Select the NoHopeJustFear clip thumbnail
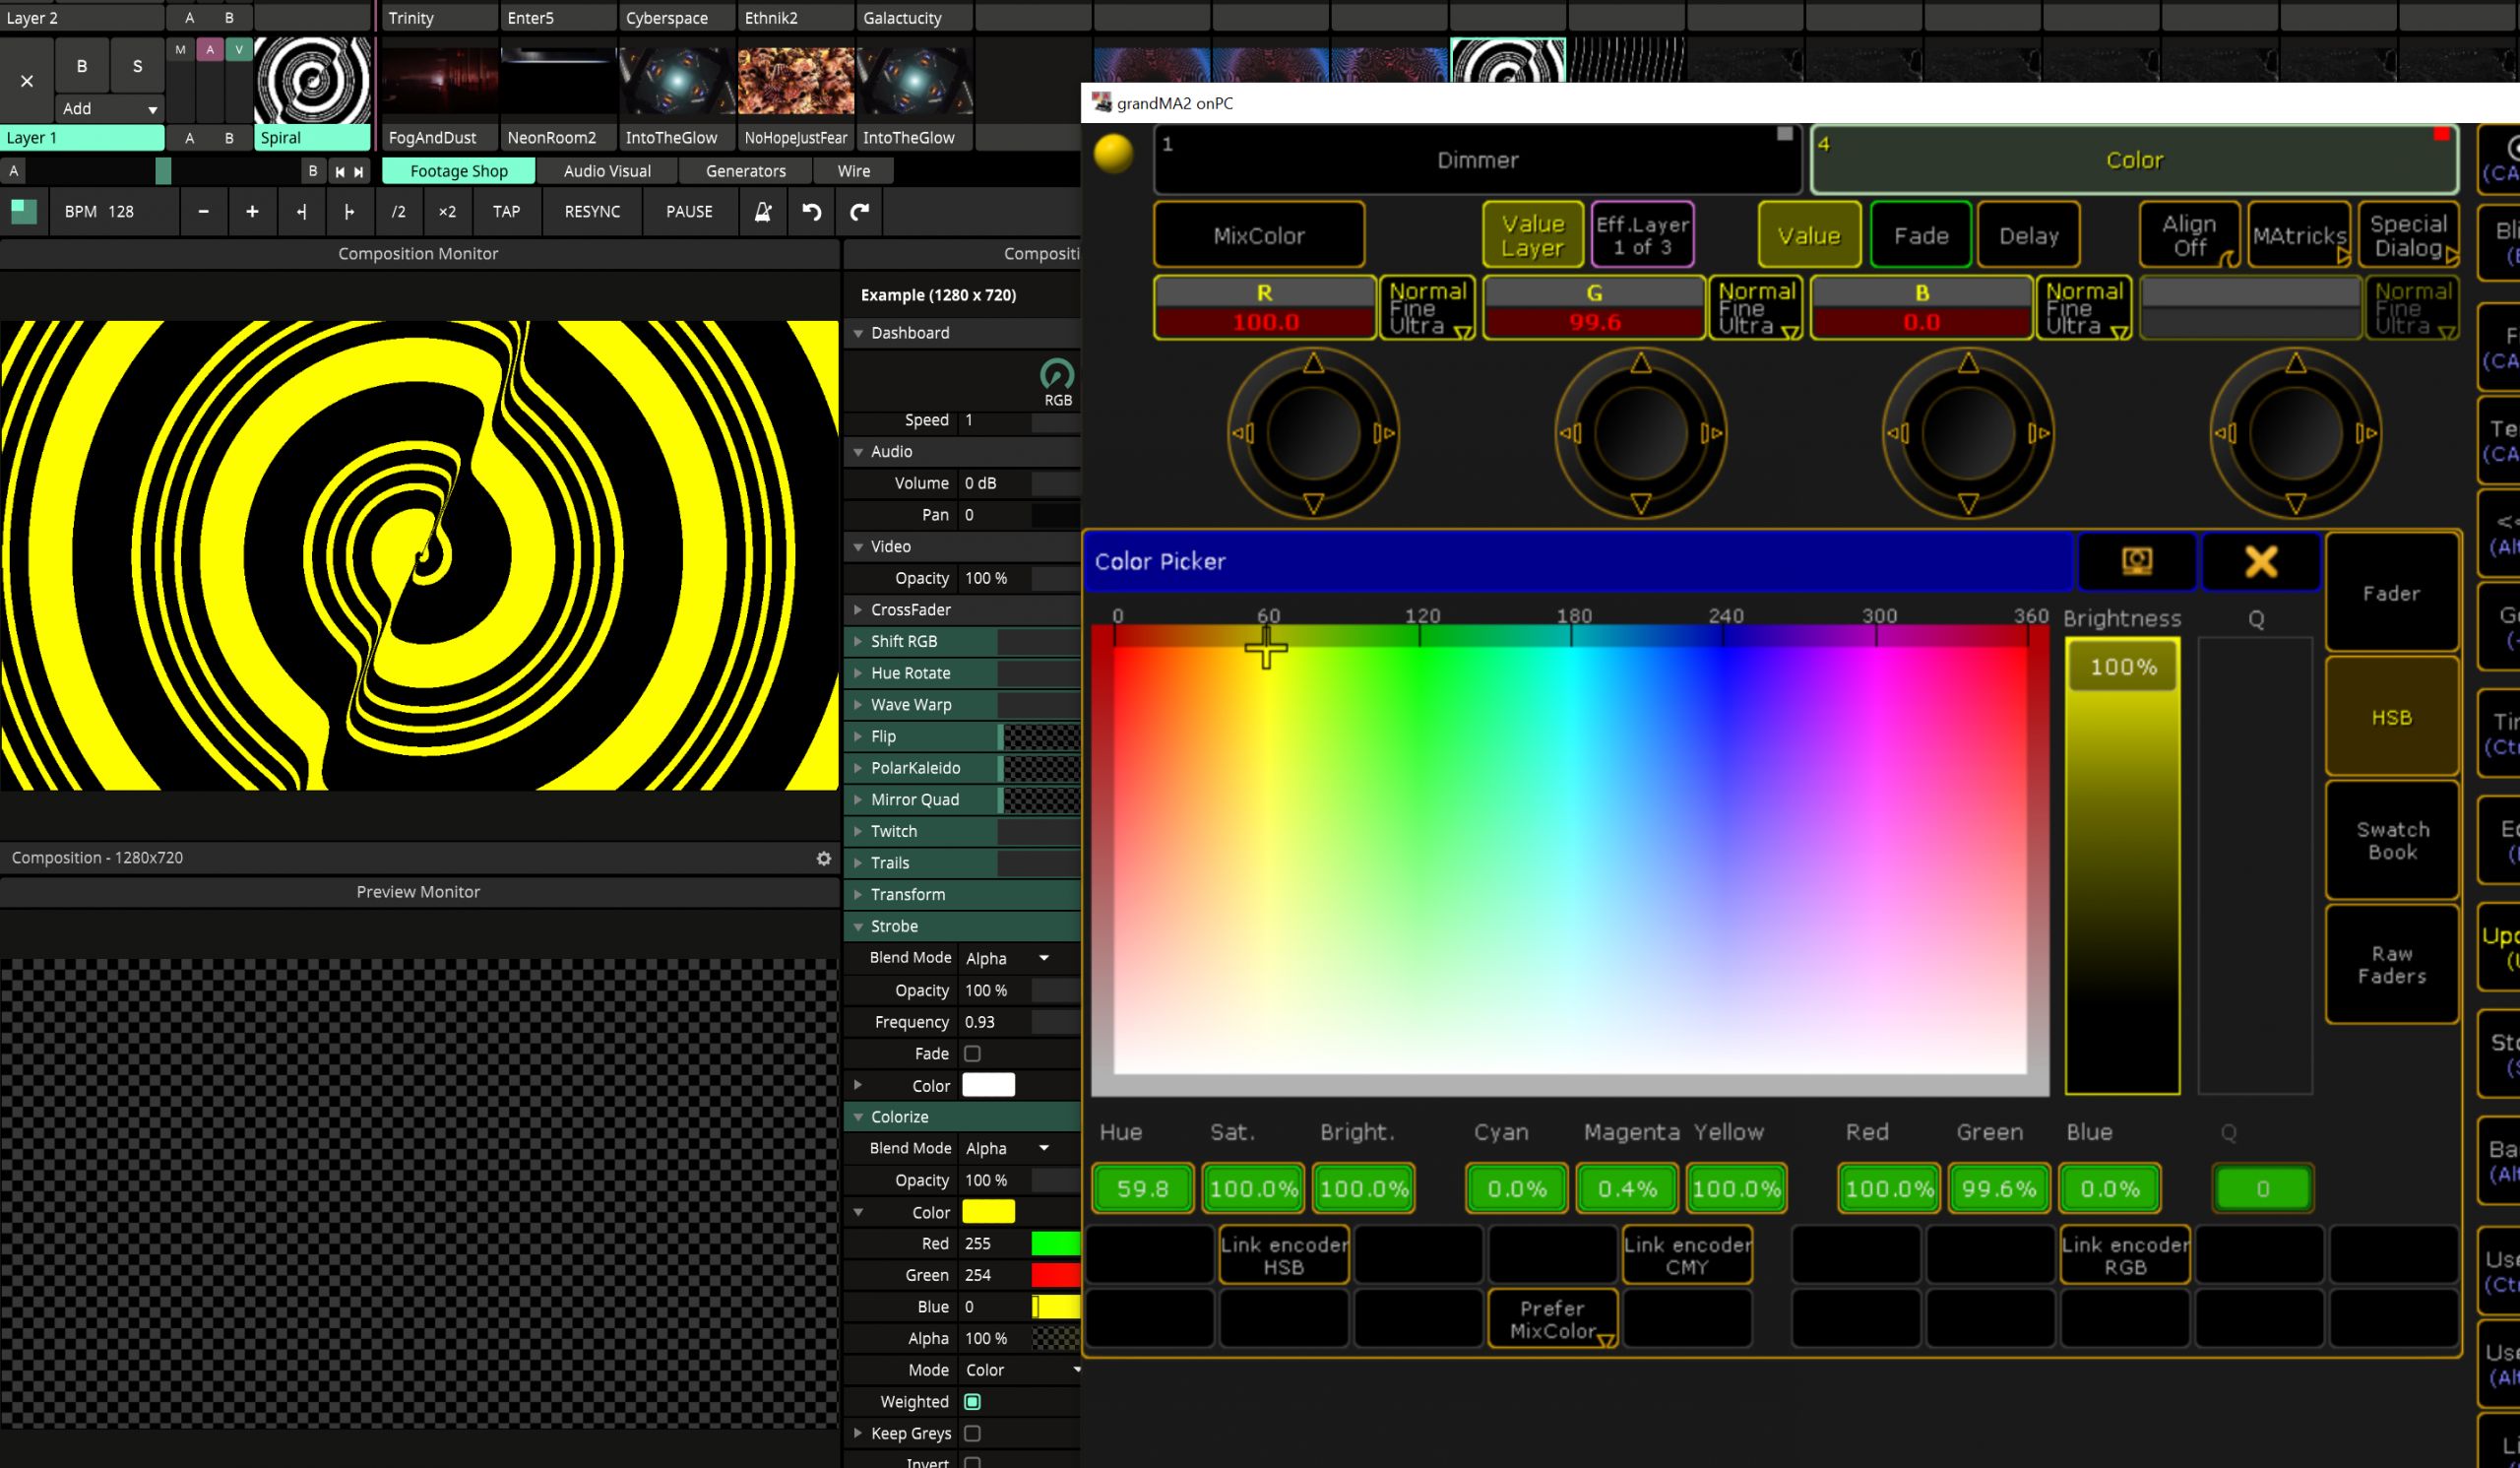 pos(796,81)
